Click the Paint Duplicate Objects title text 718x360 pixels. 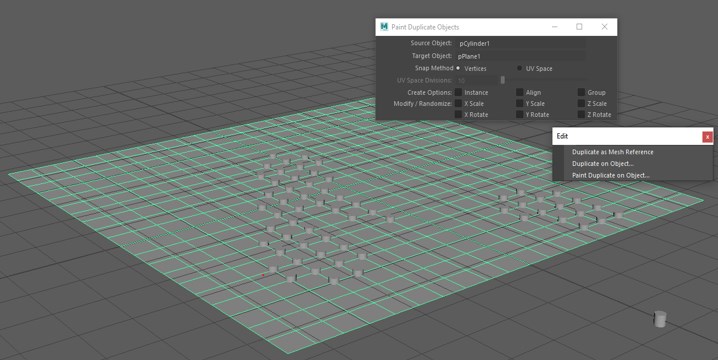425,27
